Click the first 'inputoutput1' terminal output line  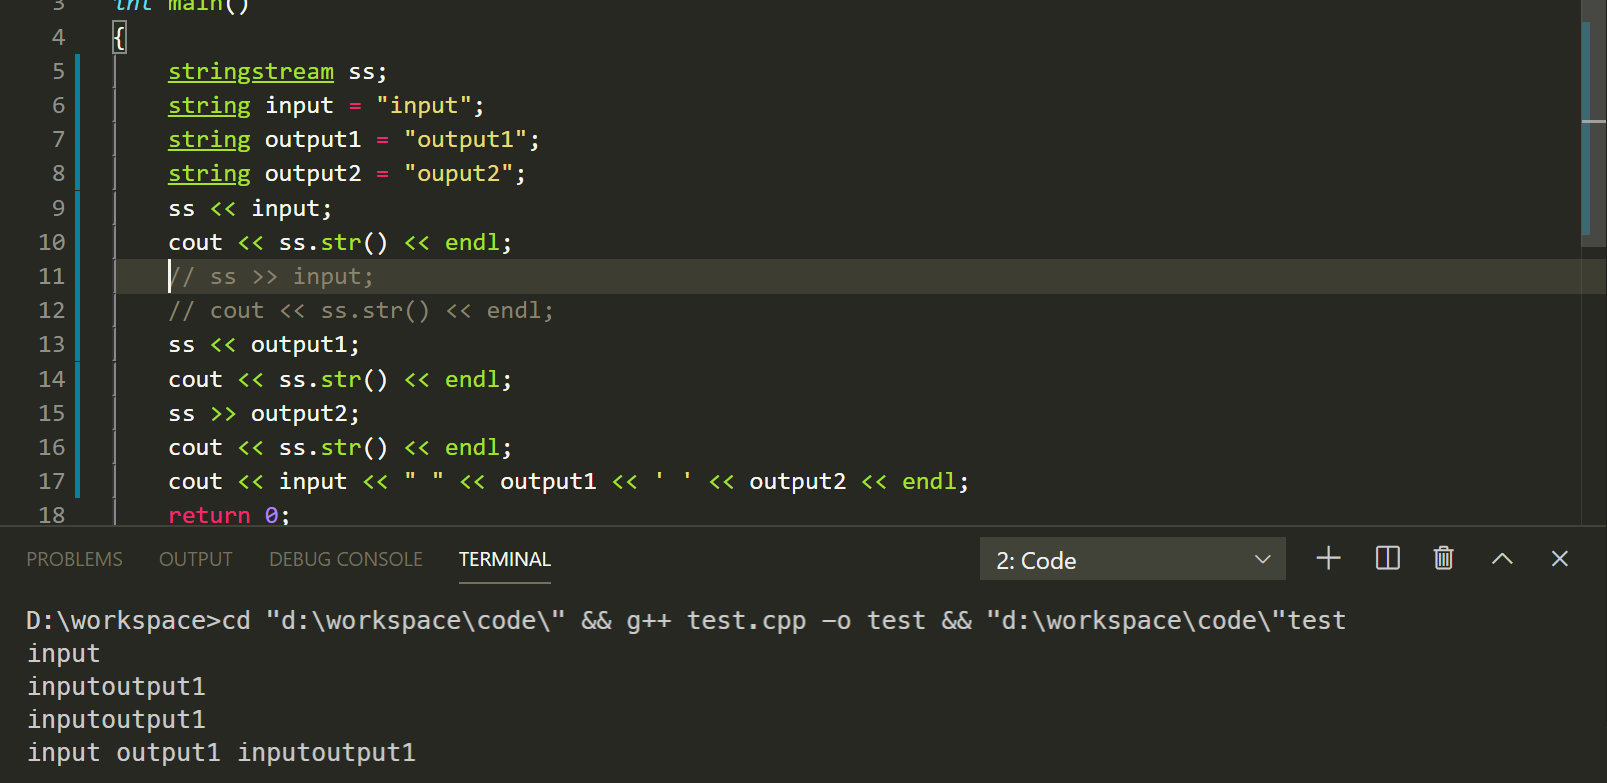(116, 687)
